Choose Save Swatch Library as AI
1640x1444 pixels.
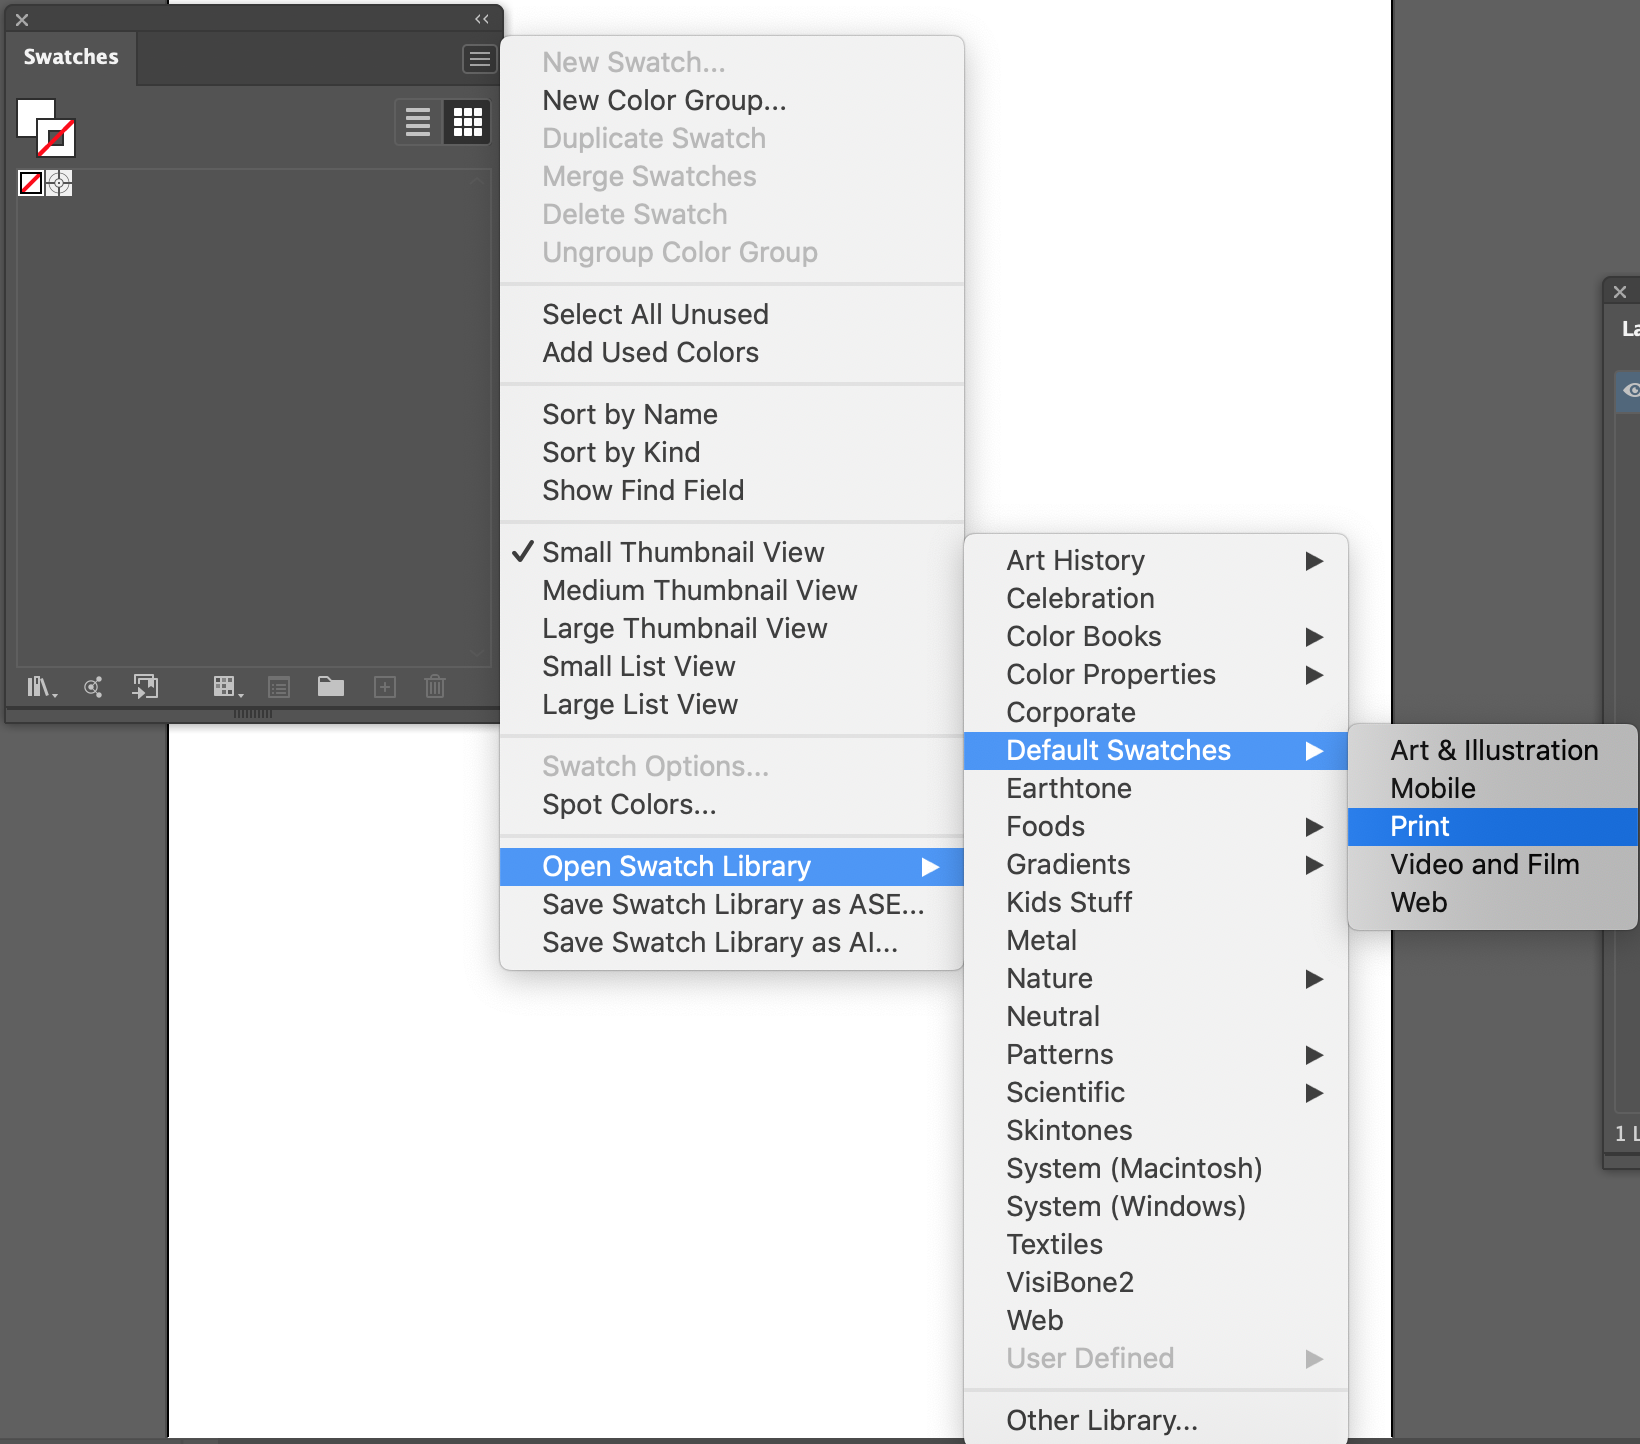tap(731, 942)
